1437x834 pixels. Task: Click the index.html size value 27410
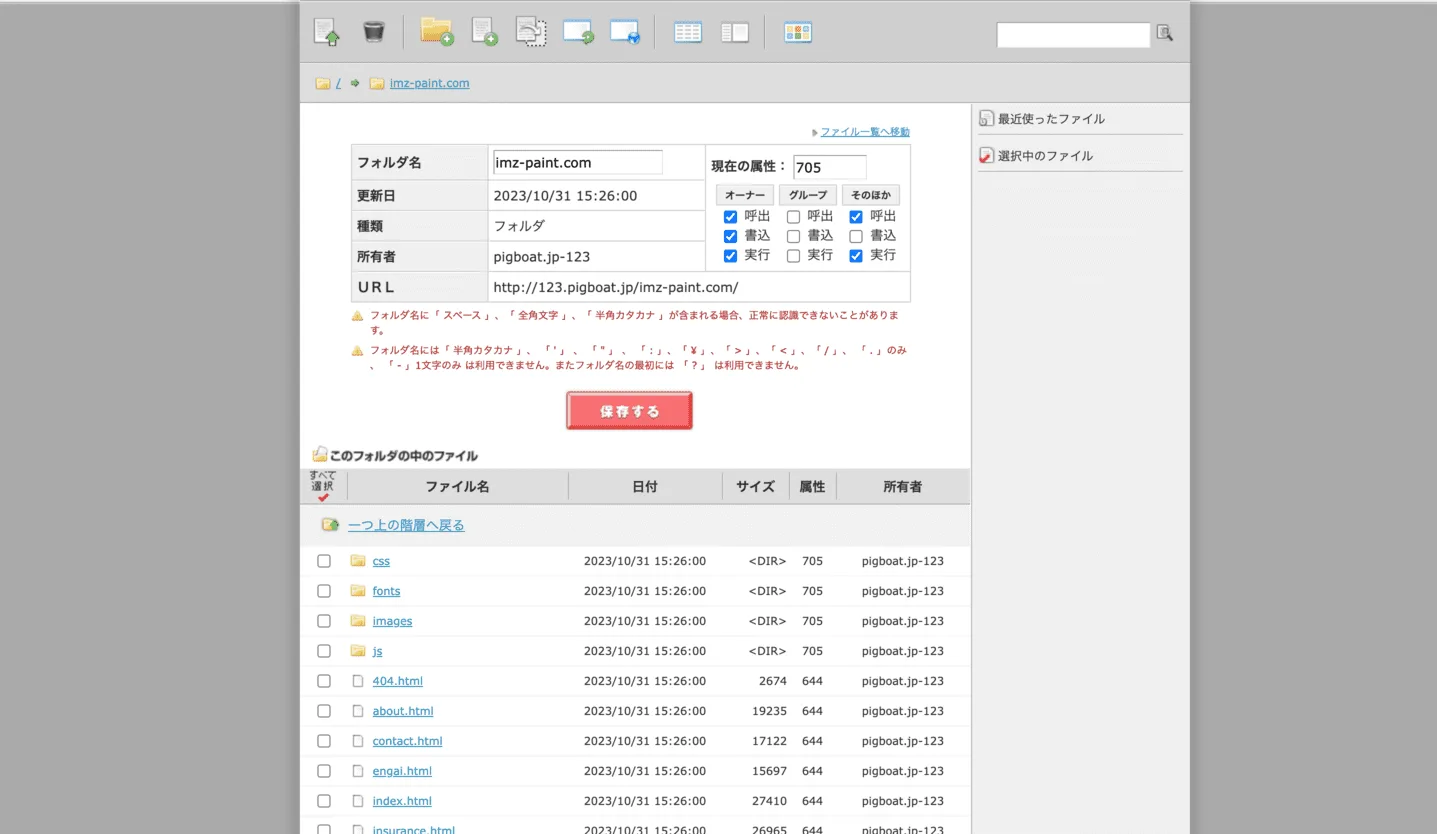tap(769, 801)
